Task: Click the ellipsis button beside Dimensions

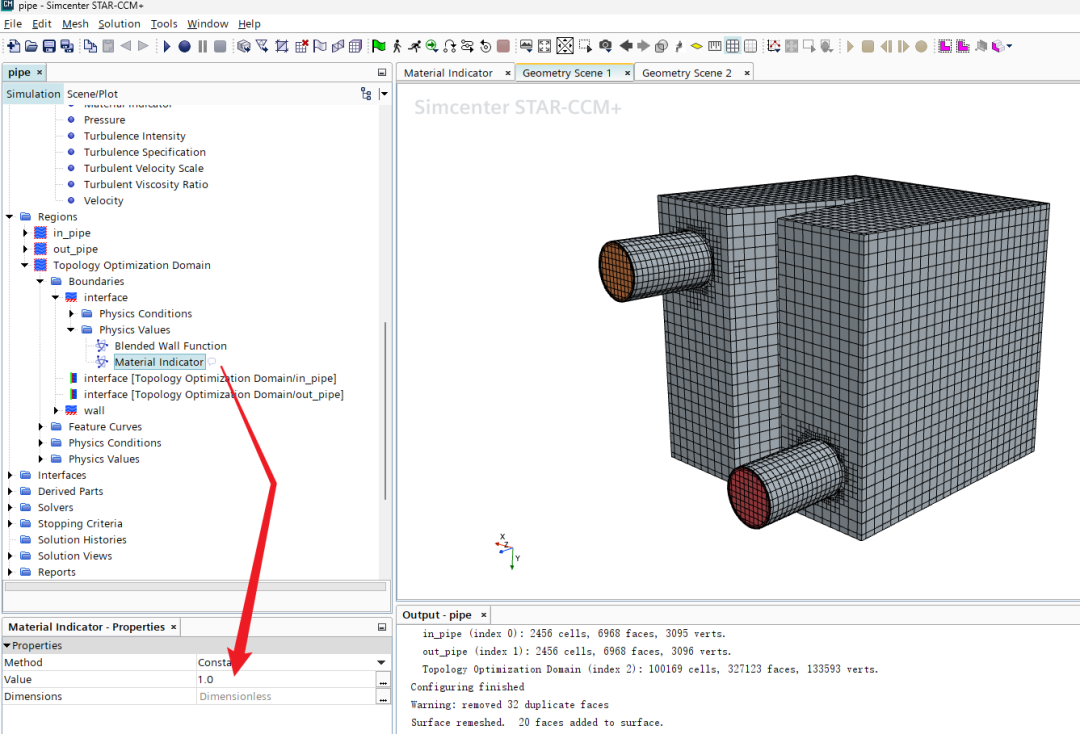Action: pyautogui.click(x=383, y=697)
